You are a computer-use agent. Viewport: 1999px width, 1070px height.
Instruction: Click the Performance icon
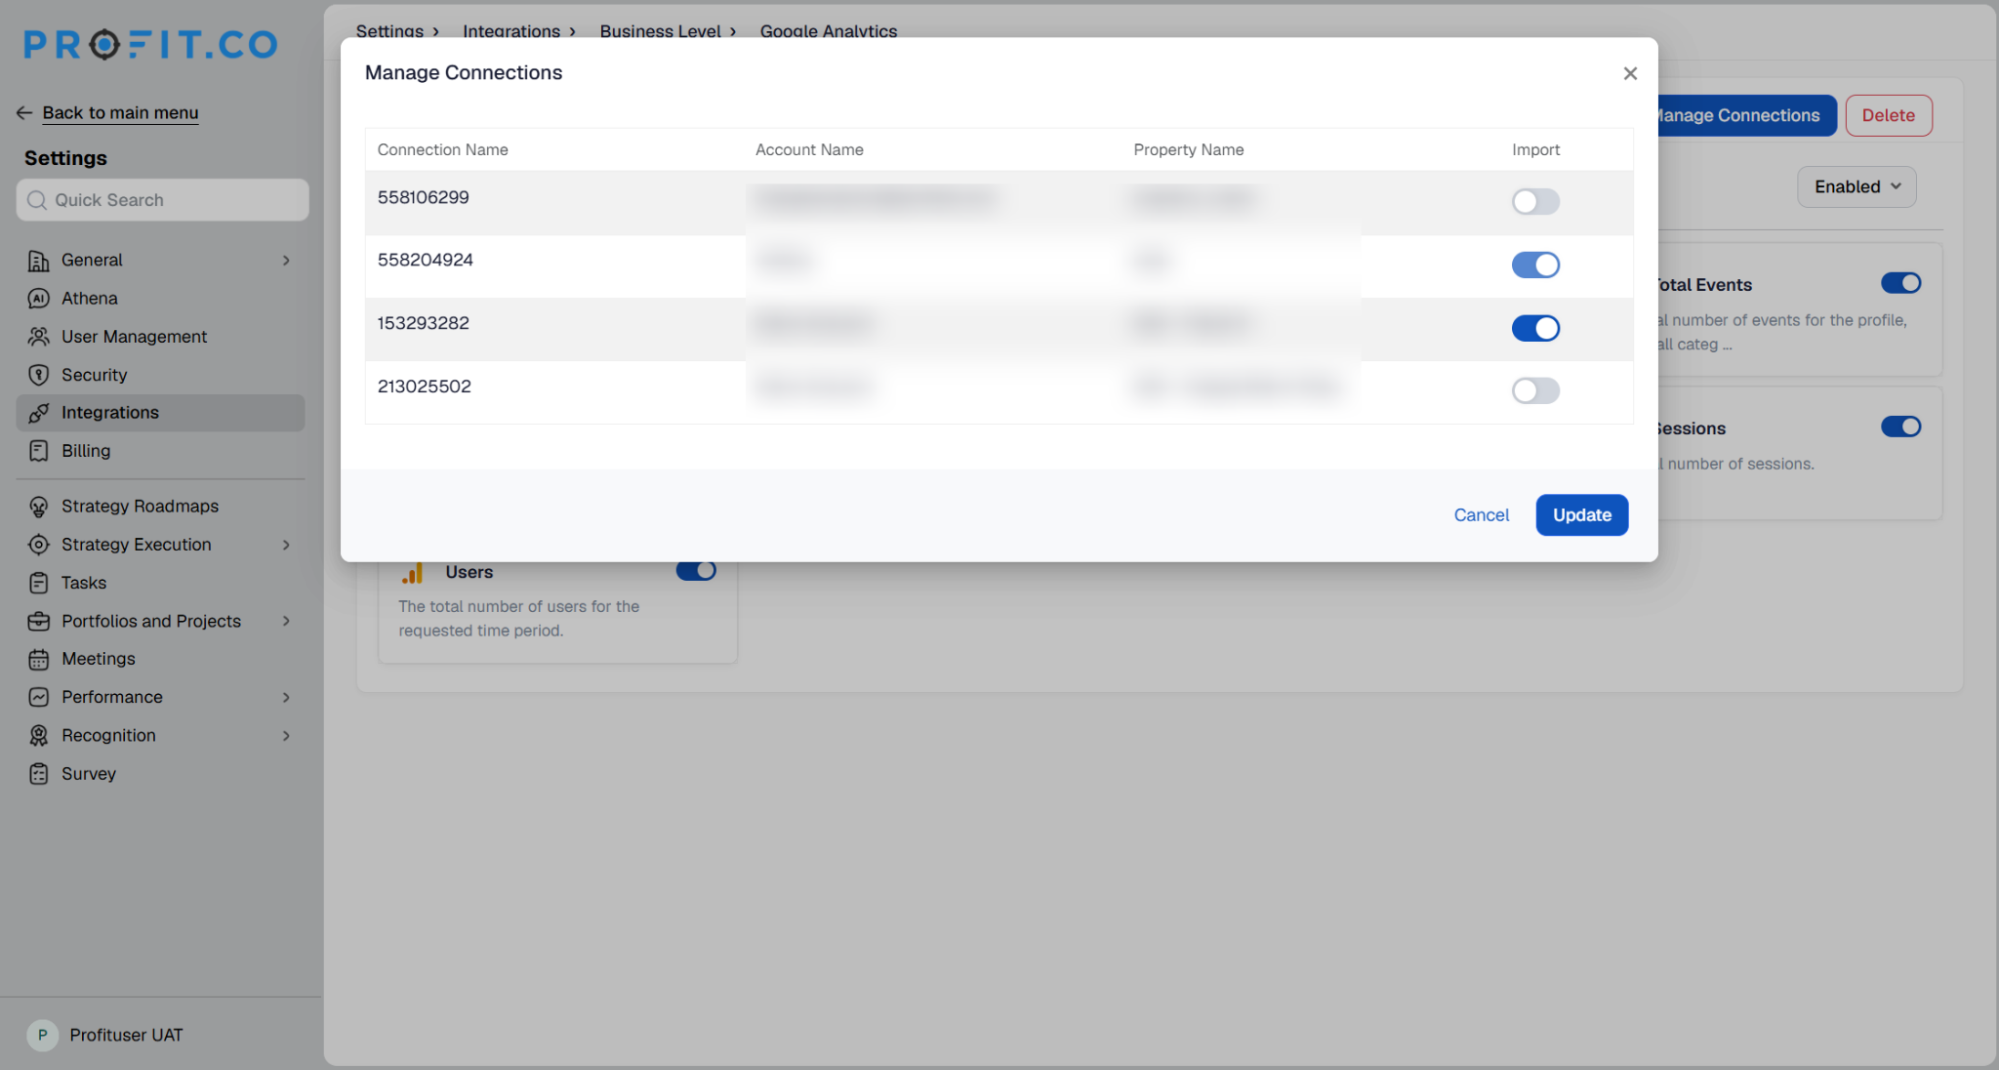pos(38,697)
